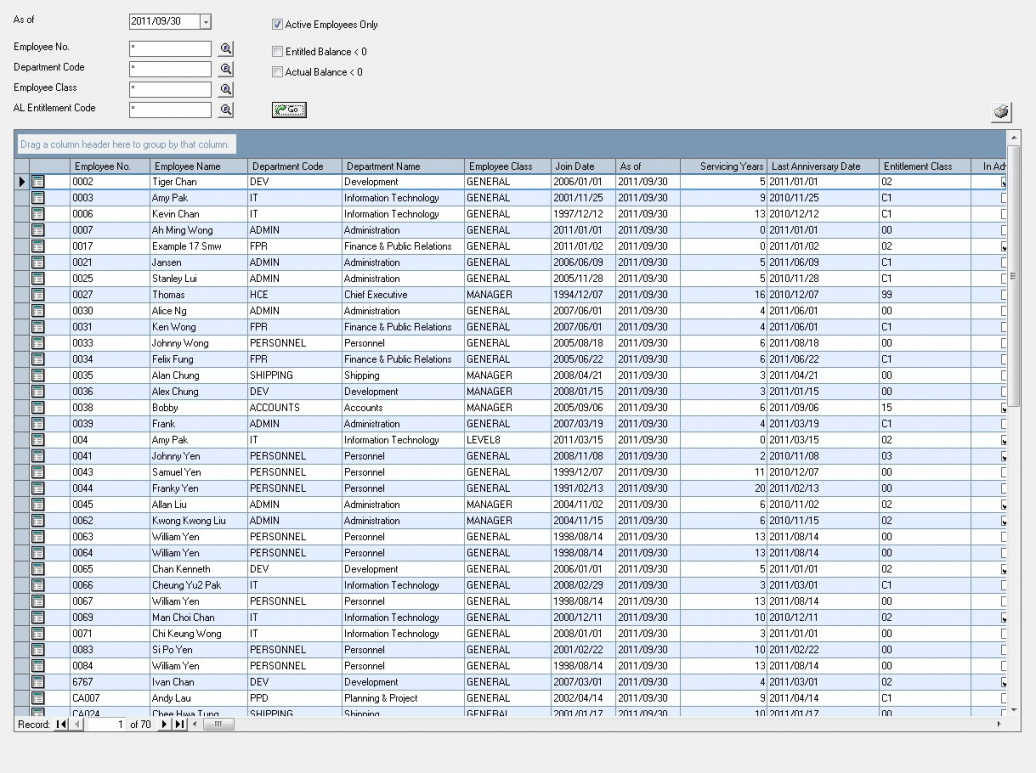Select the Chief Executive department cell
The height and width of the screenshot is (773, 1036).
[403, 295]
